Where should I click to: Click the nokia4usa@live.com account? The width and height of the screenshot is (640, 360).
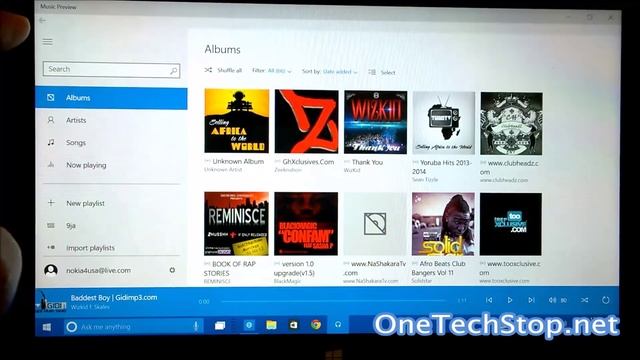98,270
